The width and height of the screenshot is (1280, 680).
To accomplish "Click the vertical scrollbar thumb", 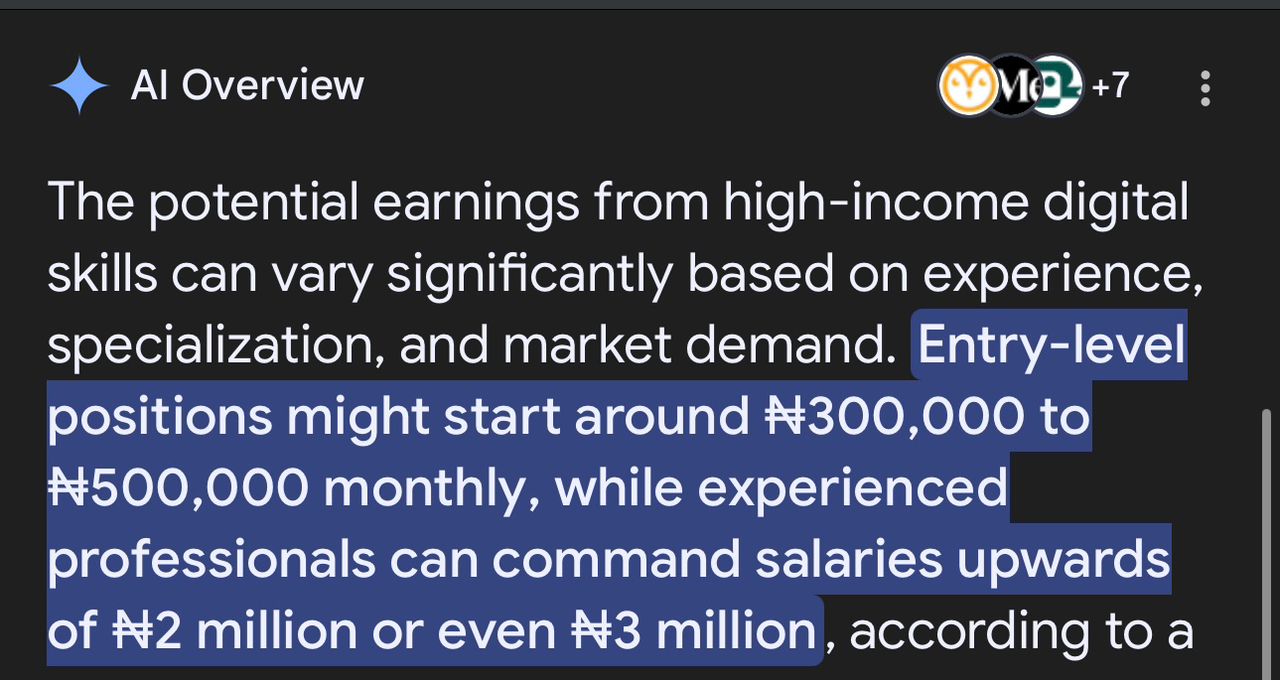I will (1268, 543).
